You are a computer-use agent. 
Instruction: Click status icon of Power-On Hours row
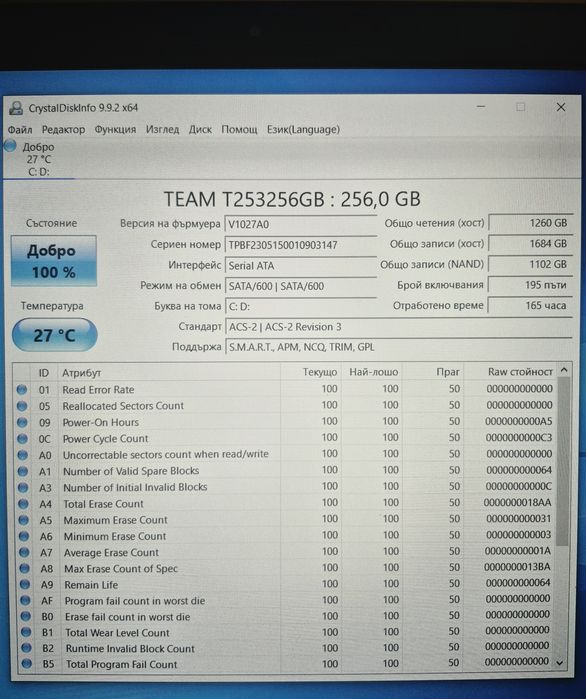22,422
